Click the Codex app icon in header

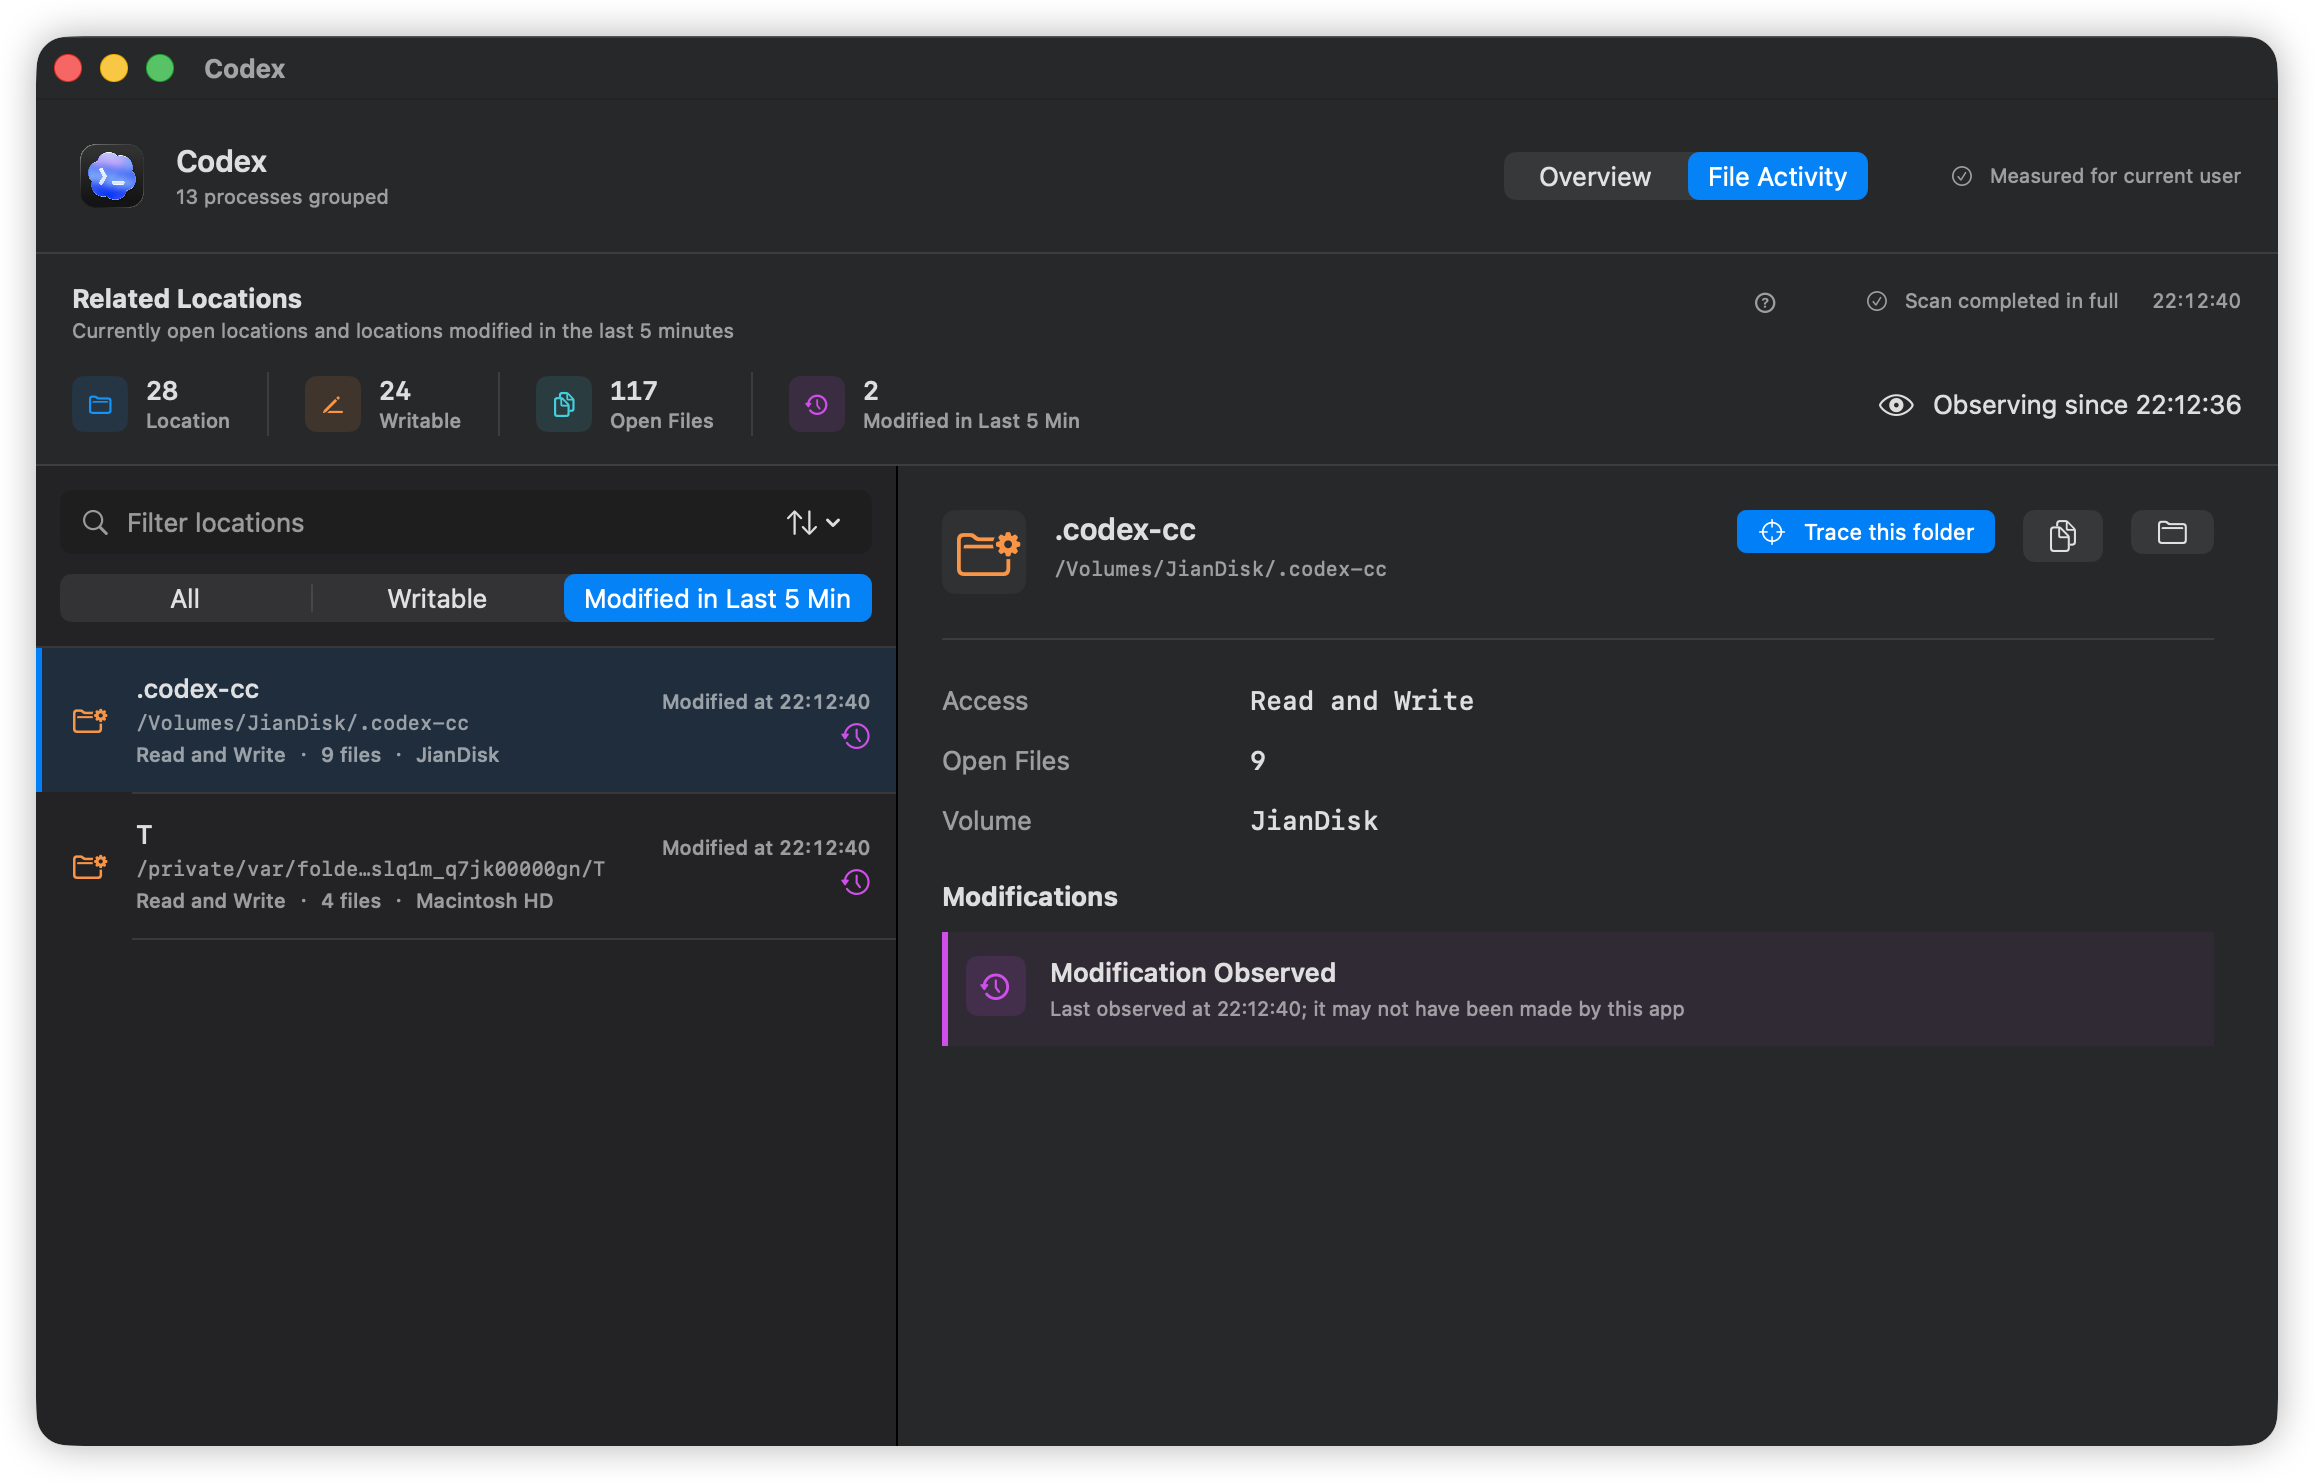(x=111, y=176)
